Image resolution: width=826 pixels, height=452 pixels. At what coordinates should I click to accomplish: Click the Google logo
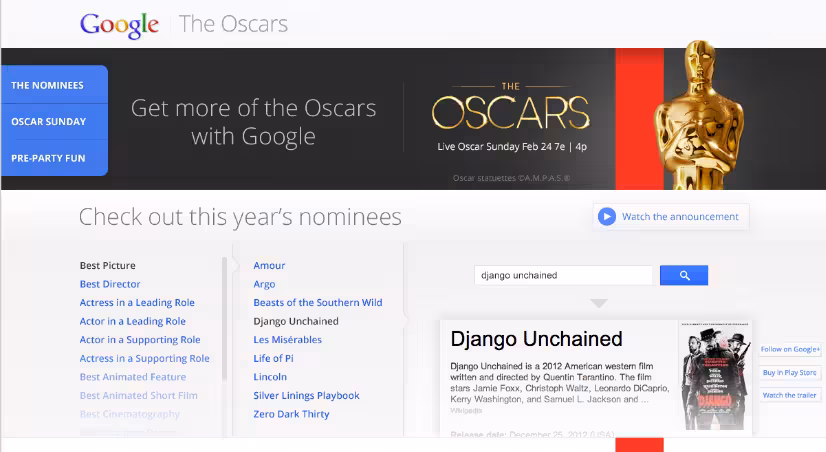(120, 25)
